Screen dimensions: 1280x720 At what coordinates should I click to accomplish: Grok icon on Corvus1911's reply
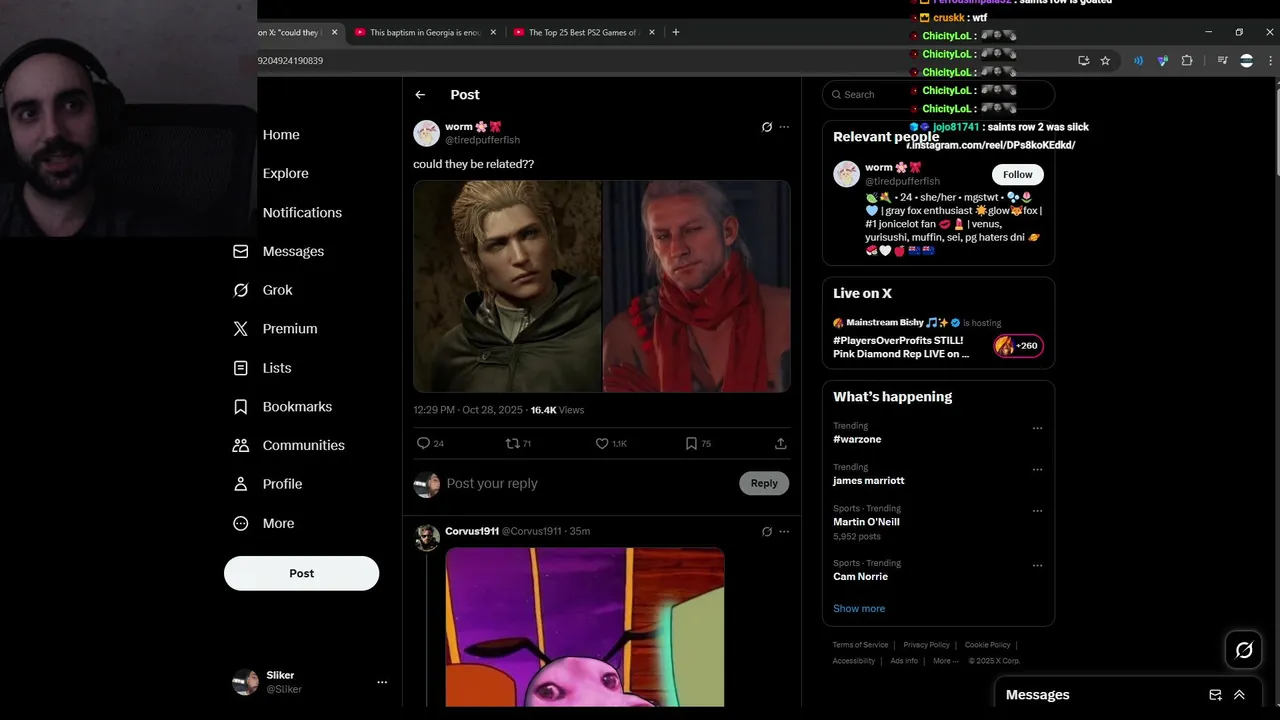point(767,531)
